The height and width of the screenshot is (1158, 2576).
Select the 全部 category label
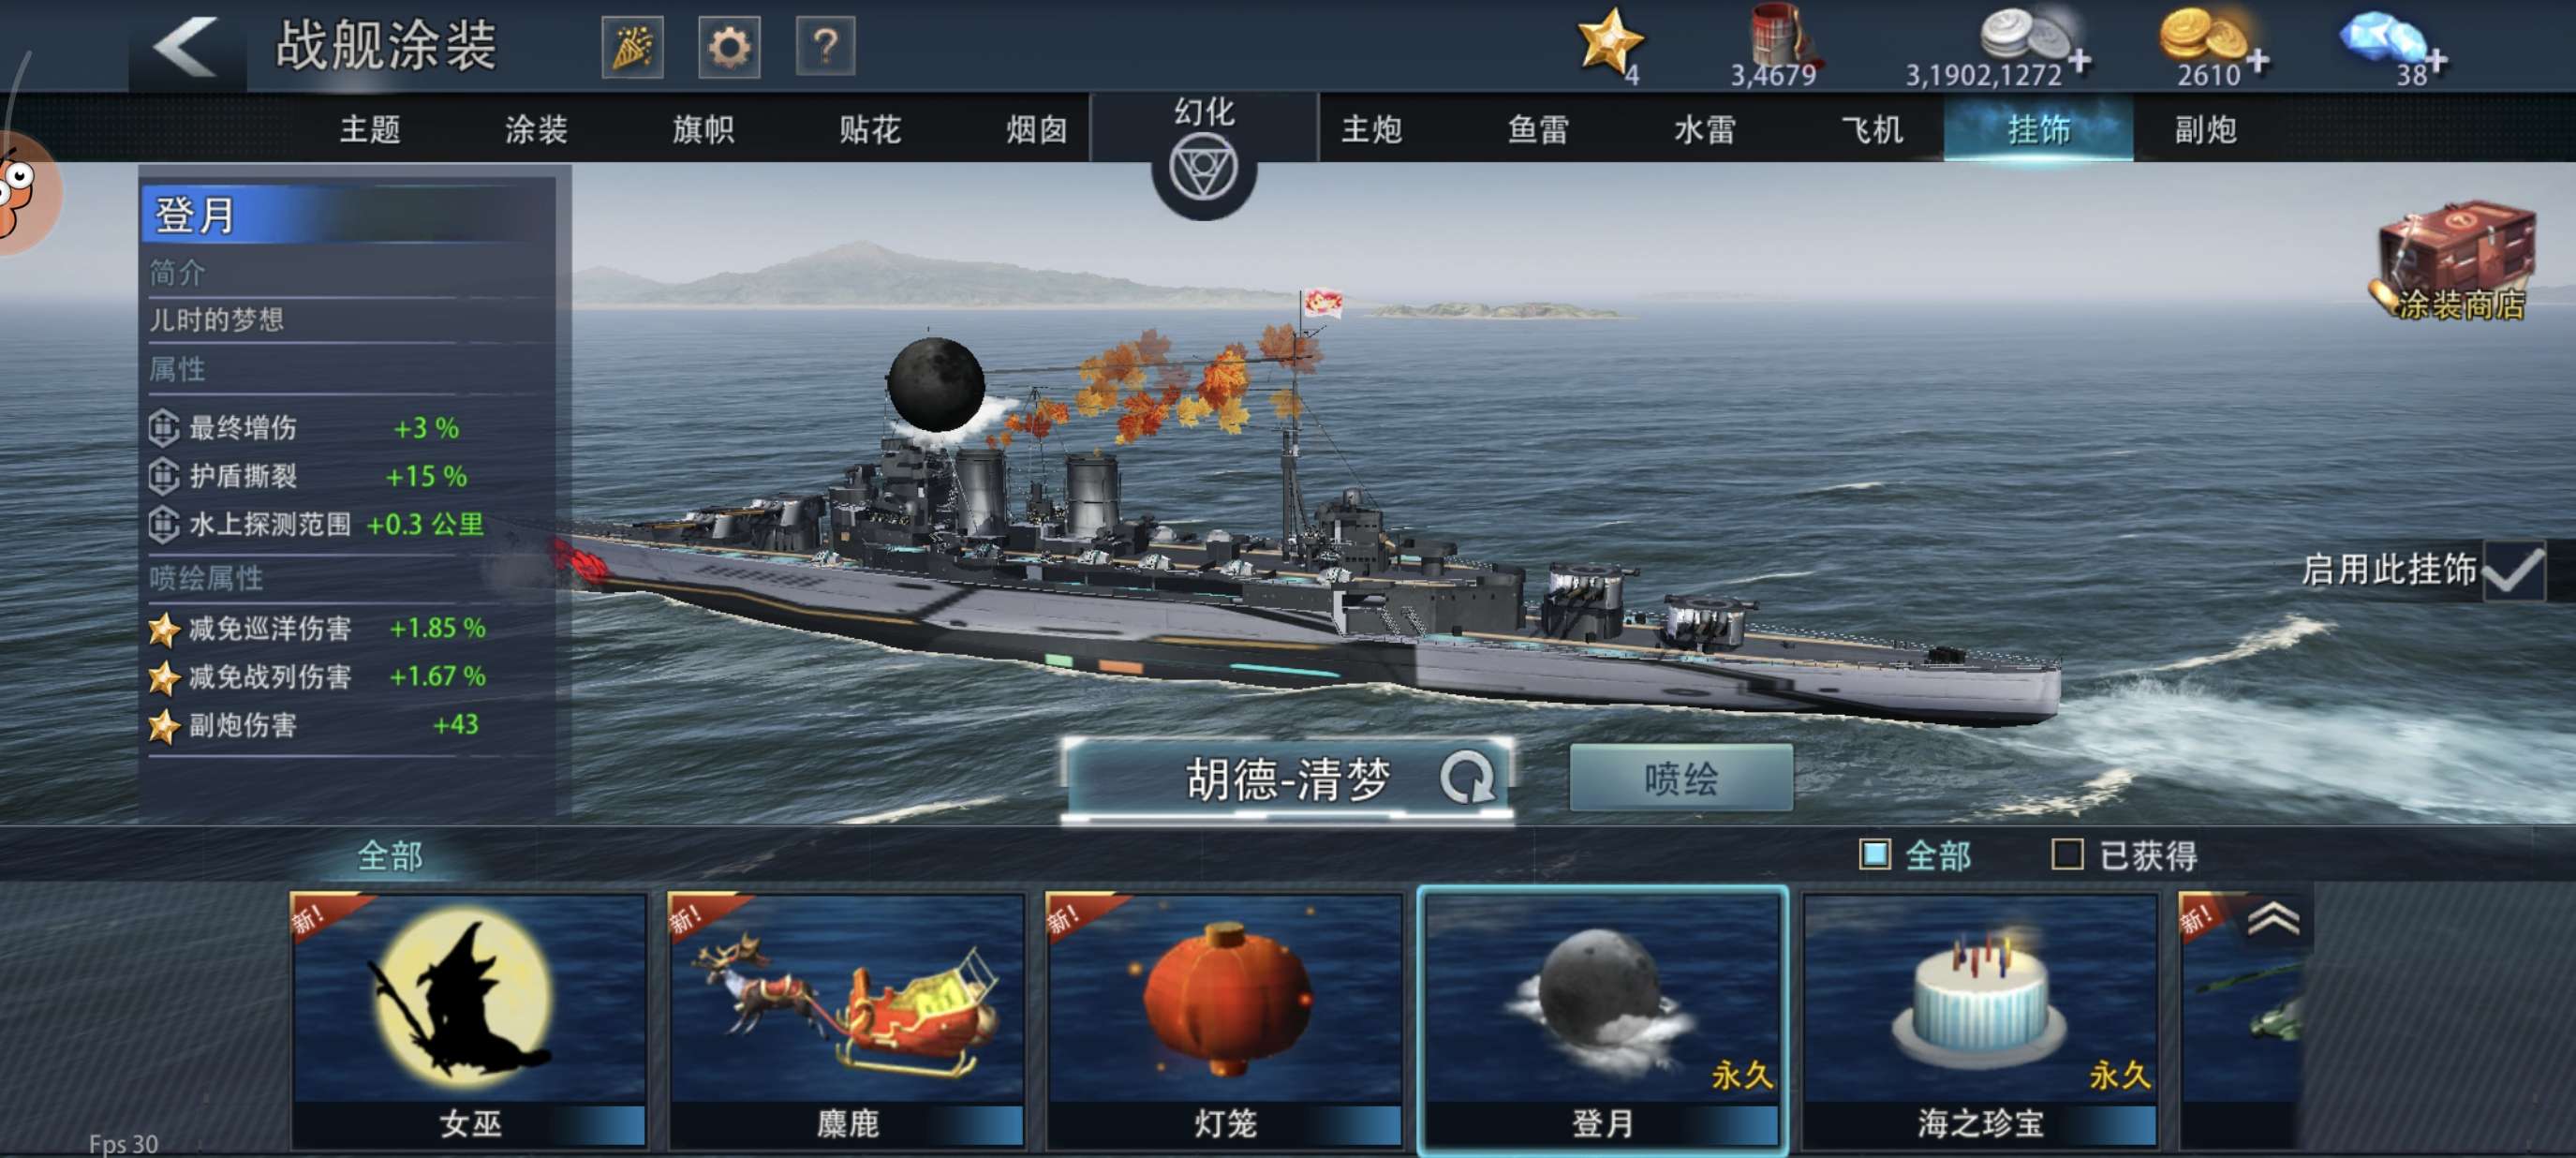390,856
